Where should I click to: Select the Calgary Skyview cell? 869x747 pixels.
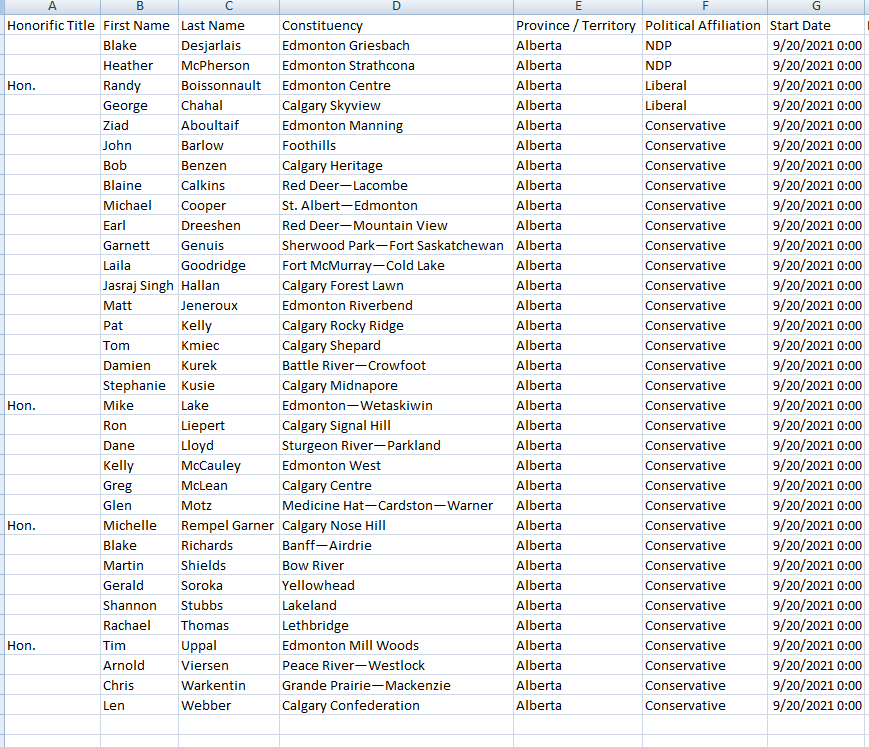click(396, 105)
